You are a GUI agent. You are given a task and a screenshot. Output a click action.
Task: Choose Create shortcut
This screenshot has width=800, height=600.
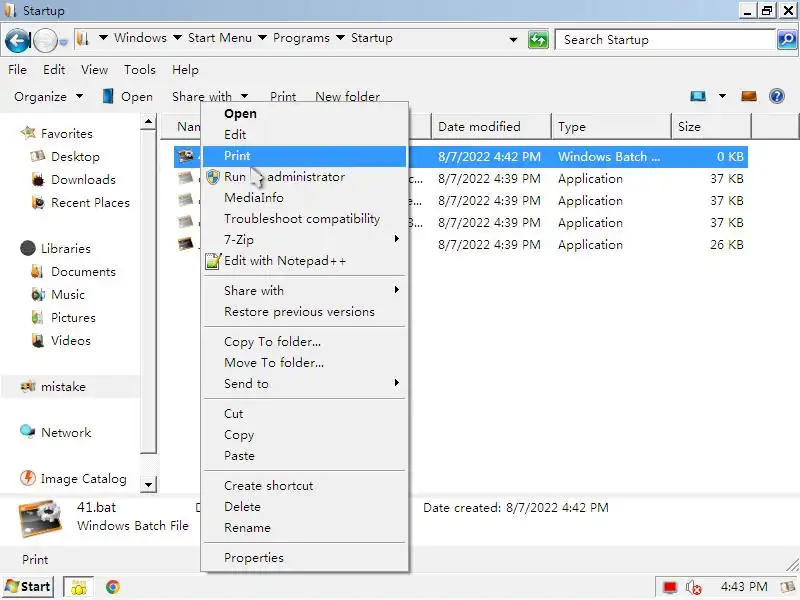305,485
